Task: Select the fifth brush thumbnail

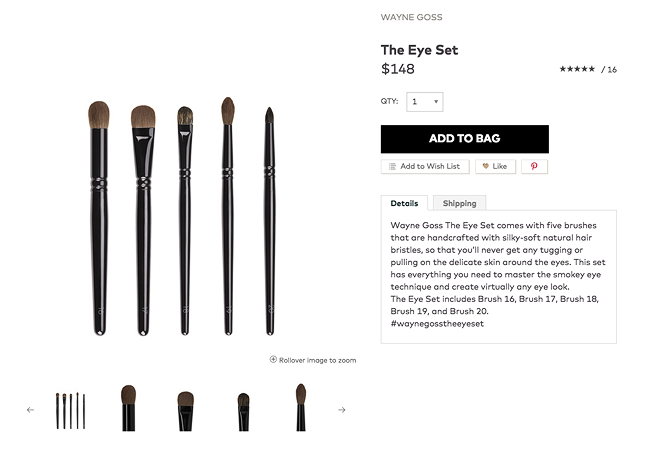Action: point(300,407)
